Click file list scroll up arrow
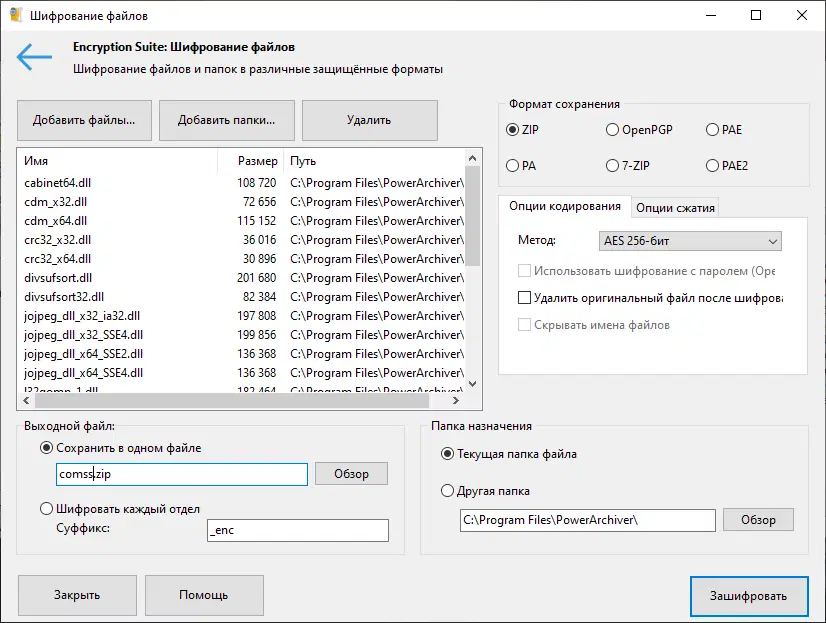This screenshot has height=623, width=826. point(473,158)
